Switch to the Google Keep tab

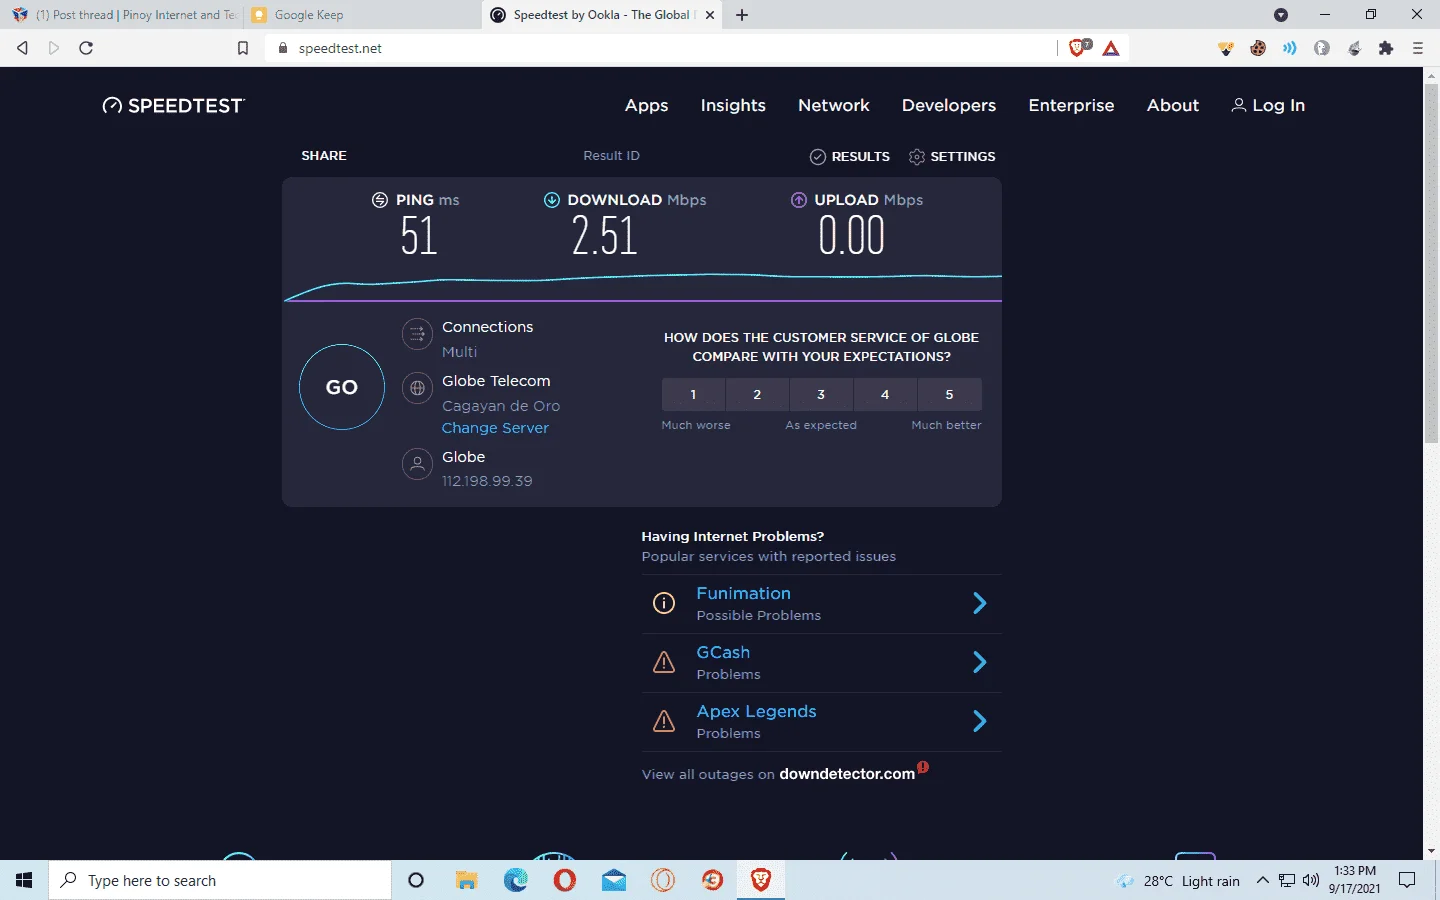360,15
